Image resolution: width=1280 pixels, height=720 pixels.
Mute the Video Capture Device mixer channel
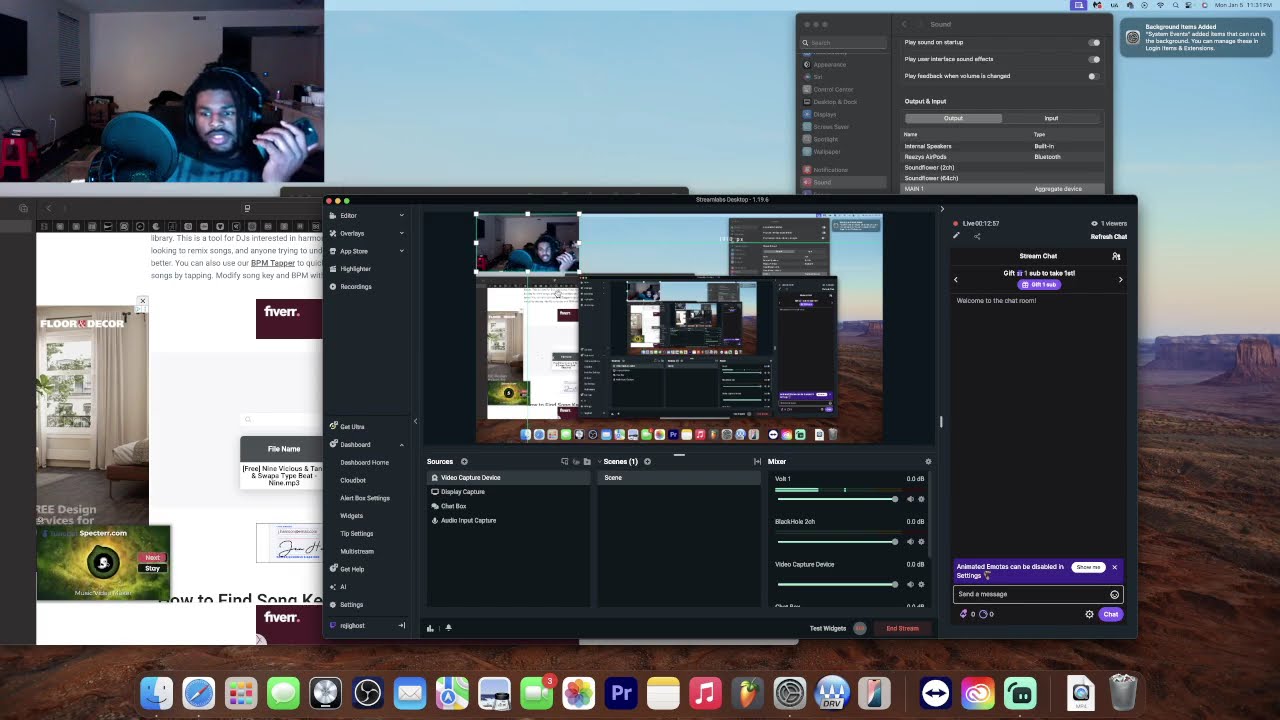click(x=910, y=584)
